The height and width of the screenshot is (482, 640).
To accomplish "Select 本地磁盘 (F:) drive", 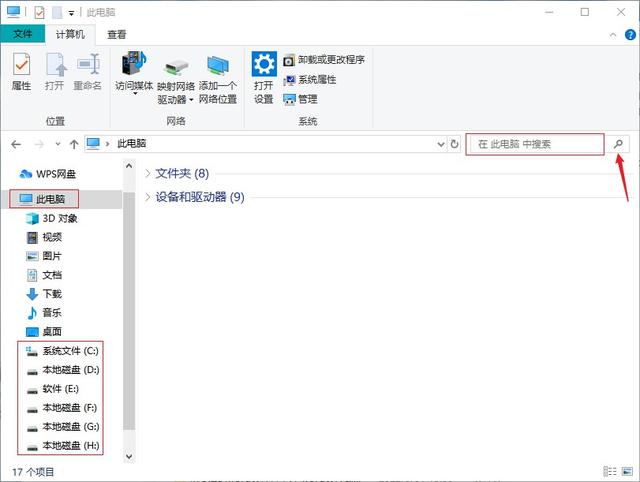I will tap(61, 408).
